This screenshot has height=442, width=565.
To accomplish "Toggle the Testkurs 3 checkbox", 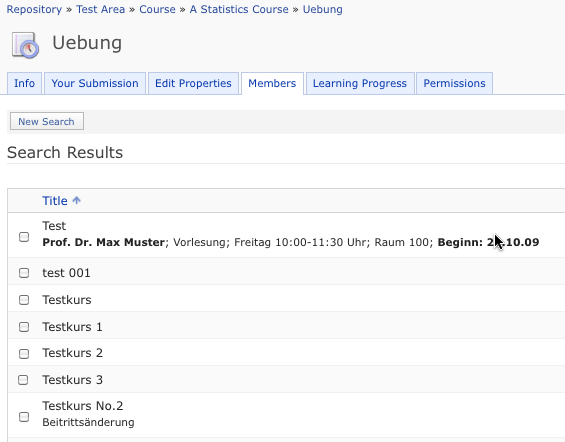I will 23,380.
